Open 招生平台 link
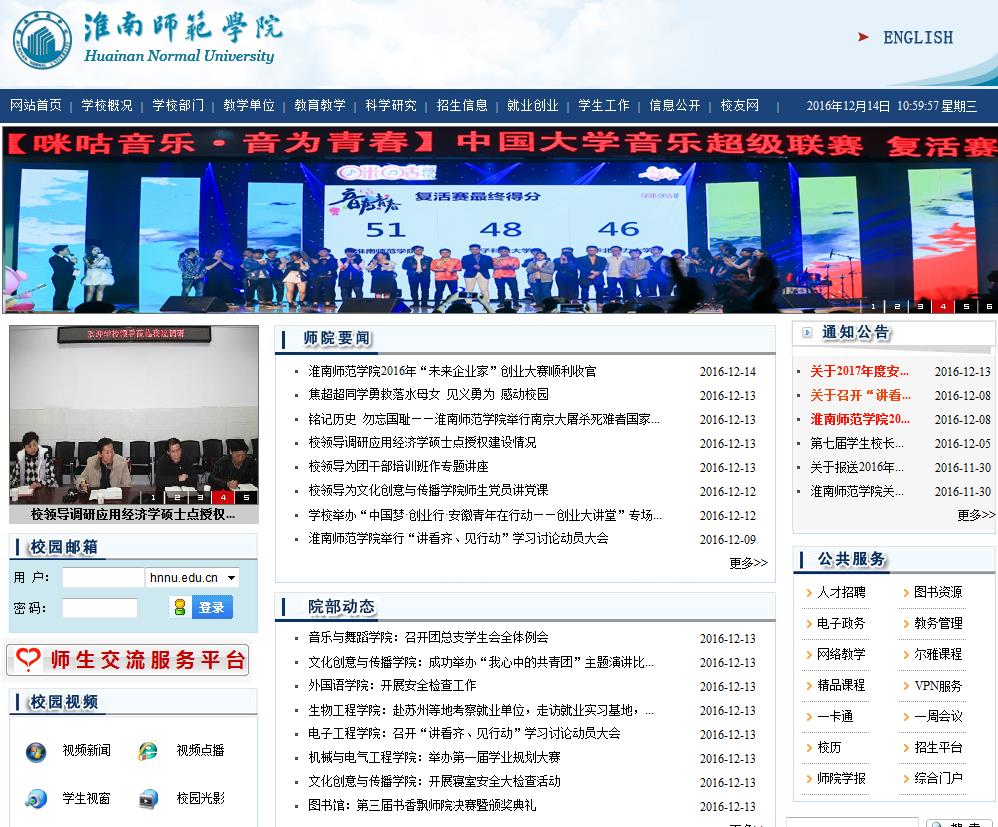The width and height of the screenshot is (998, 827). pyautogui.click(x=938, y=747)
